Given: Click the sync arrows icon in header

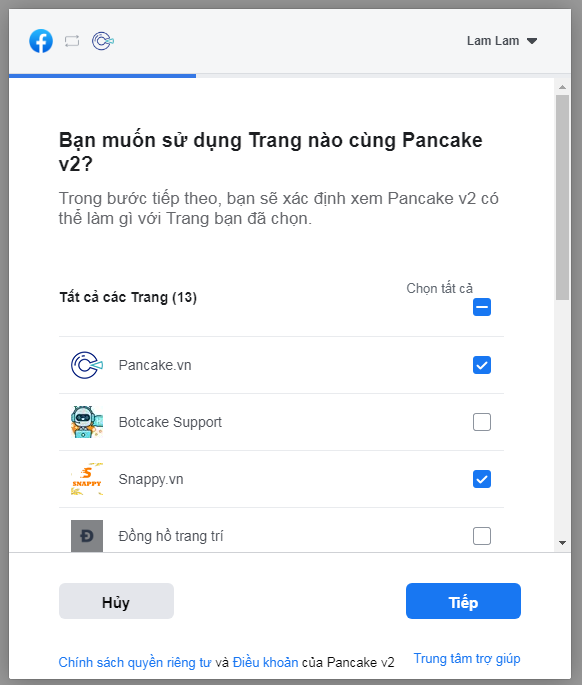Looking at the screenshot, I should [72, 41].
